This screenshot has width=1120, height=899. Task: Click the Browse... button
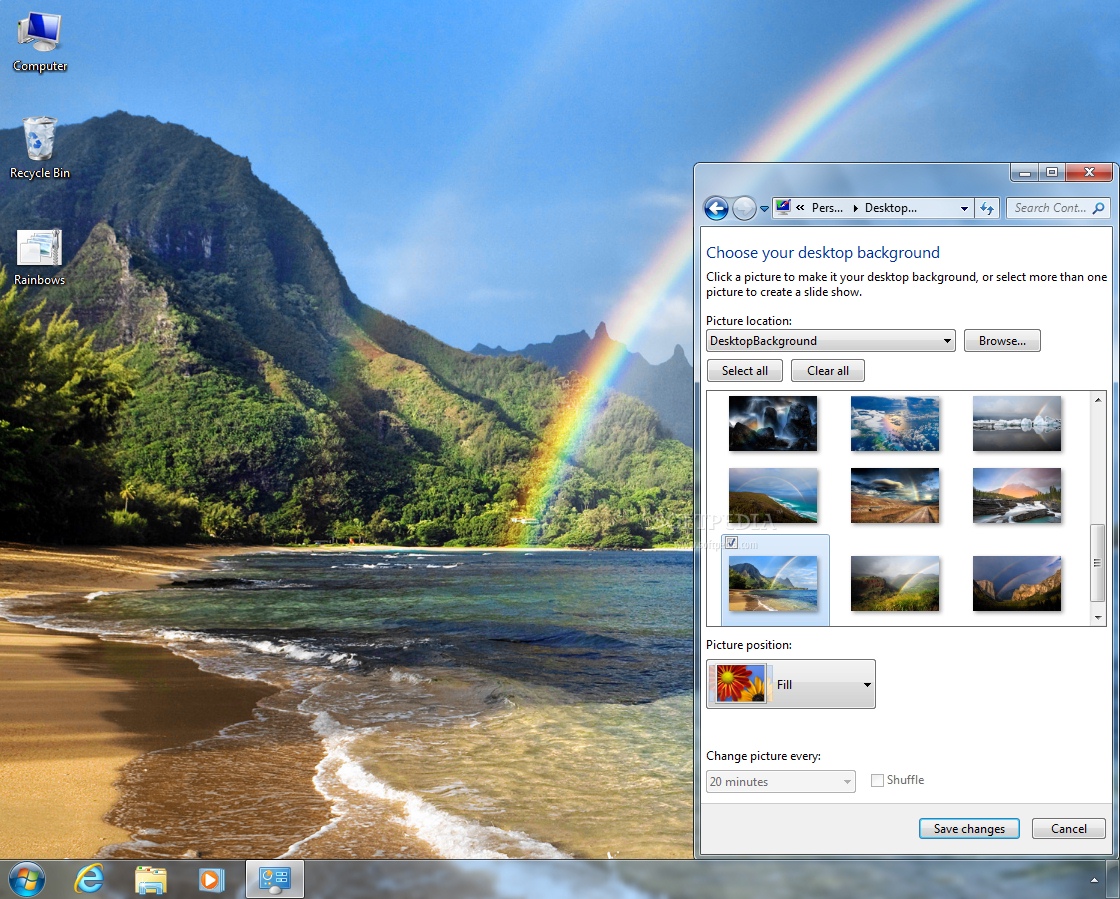click(1002, 341)
